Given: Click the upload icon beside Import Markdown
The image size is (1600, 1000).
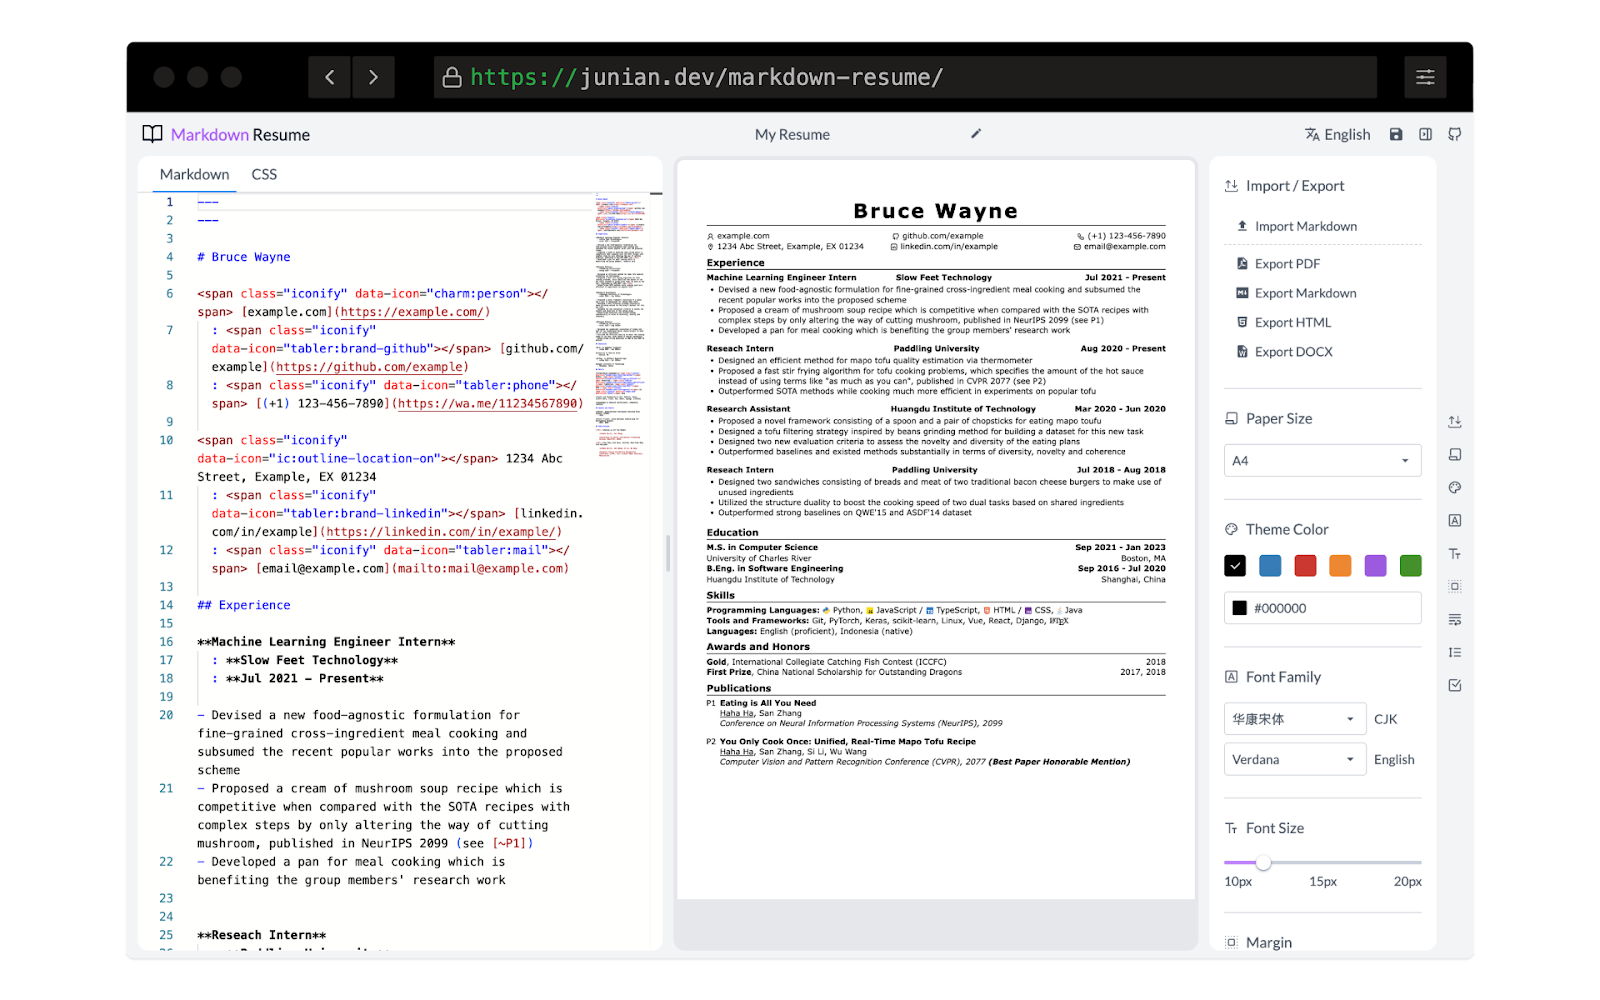Looking at the screenshot, I should [x=1242, y=226].
